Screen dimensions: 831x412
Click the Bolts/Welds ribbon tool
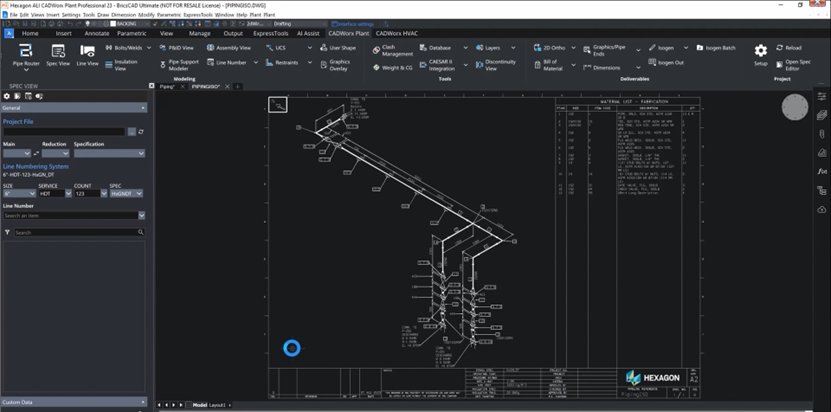pyautogui.click(x=123, y=48)
